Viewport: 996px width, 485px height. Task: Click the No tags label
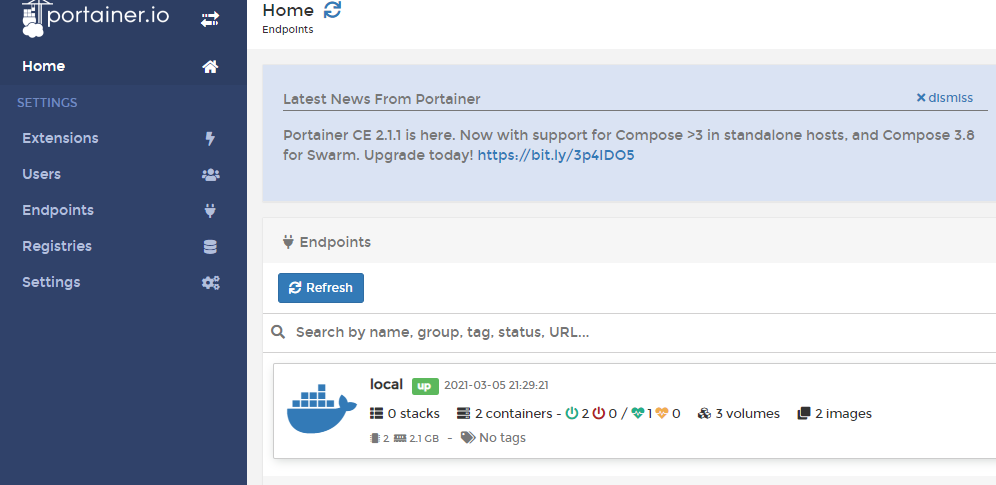coord(502,437)
